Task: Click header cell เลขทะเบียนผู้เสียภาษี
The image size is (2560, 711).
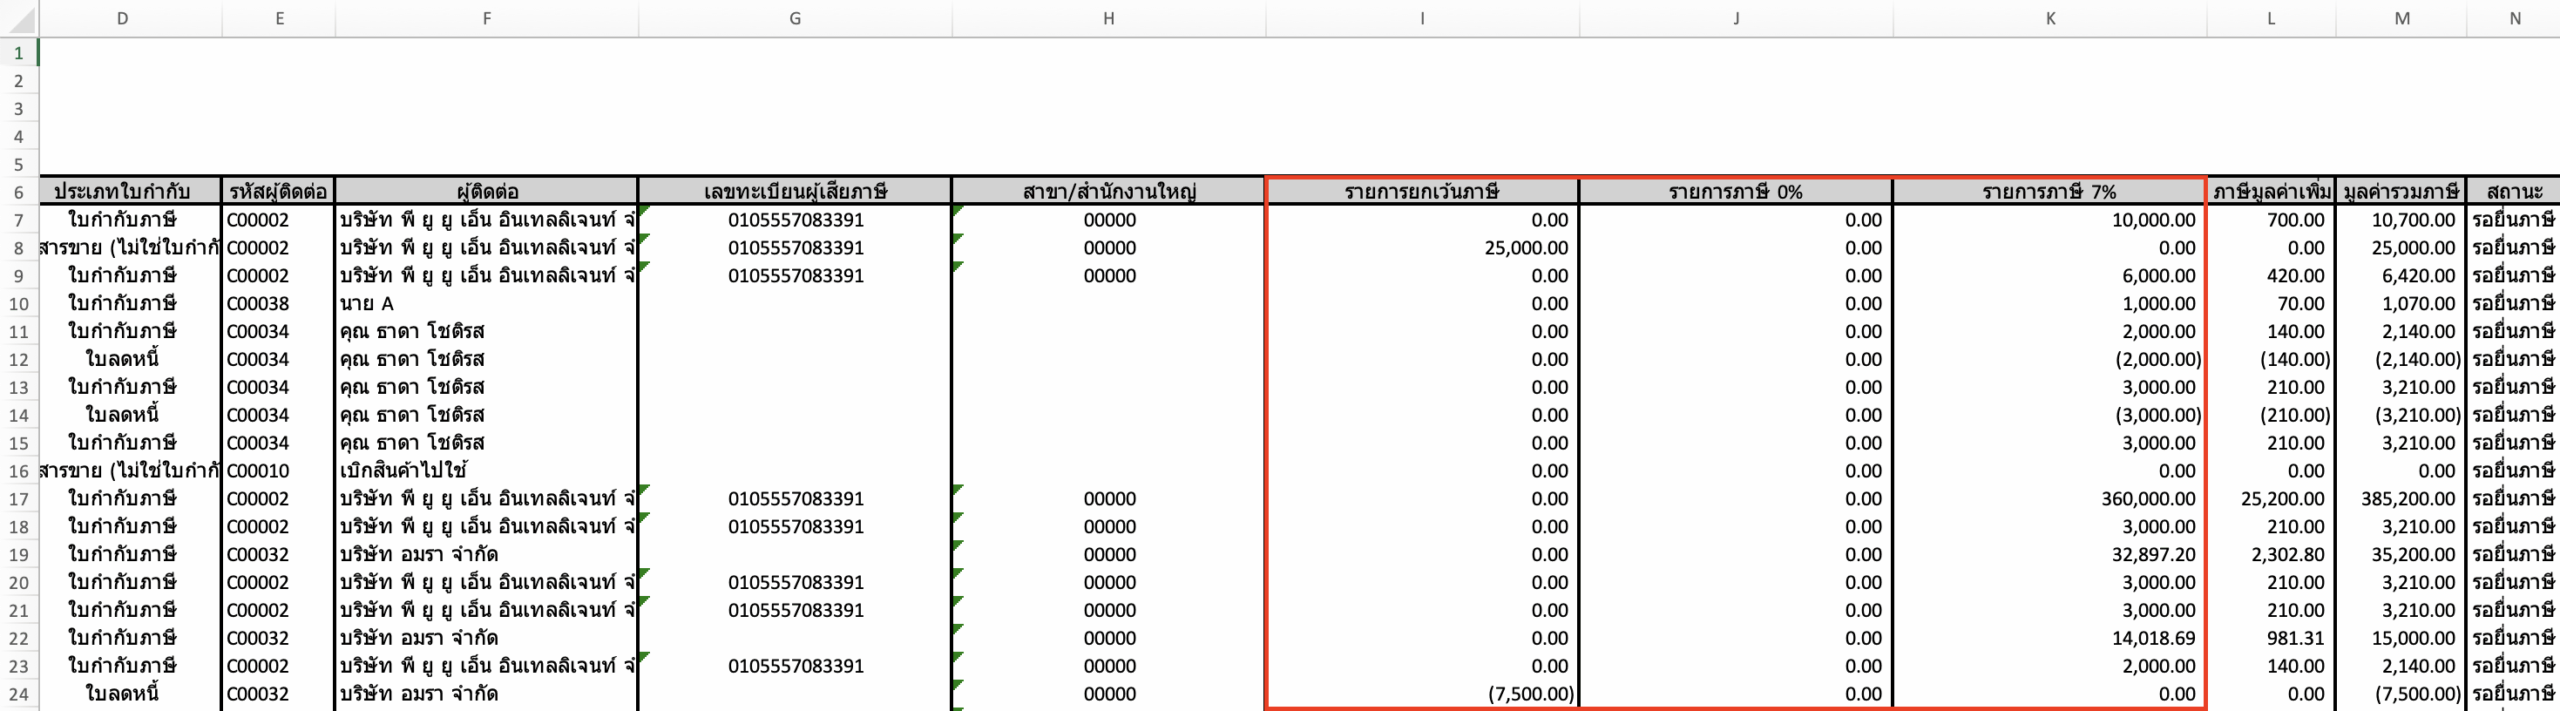Action: point(795,191)
